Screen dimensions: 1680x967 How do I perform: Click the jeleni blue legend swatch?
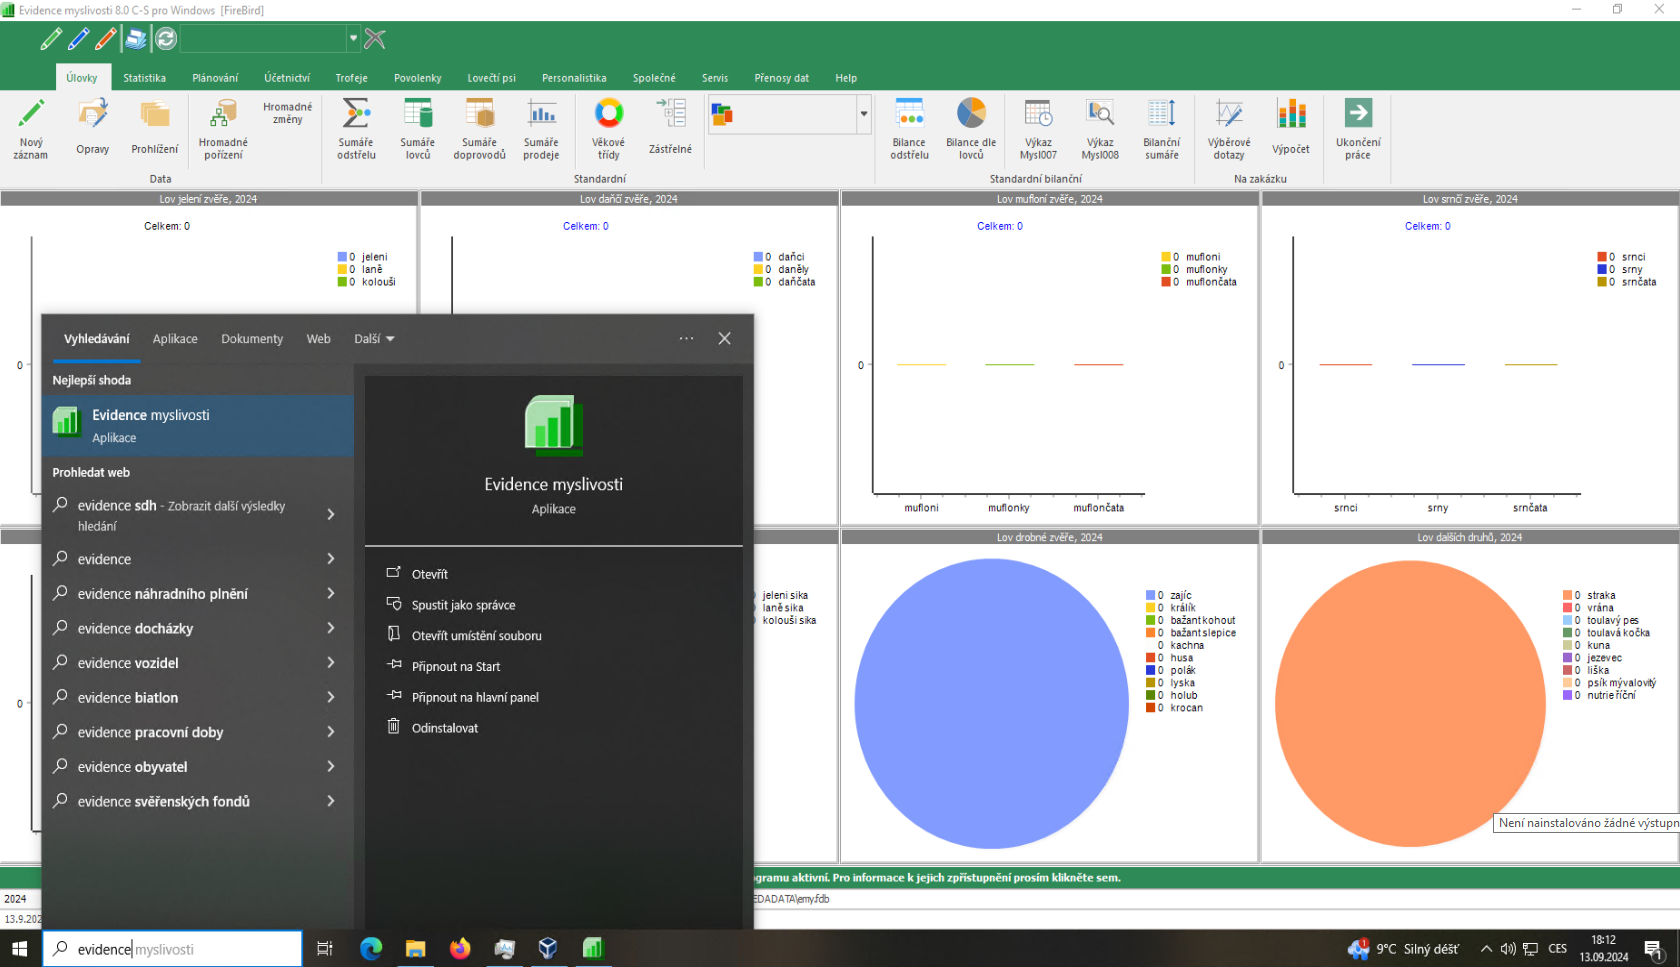[x=342, y=257]
